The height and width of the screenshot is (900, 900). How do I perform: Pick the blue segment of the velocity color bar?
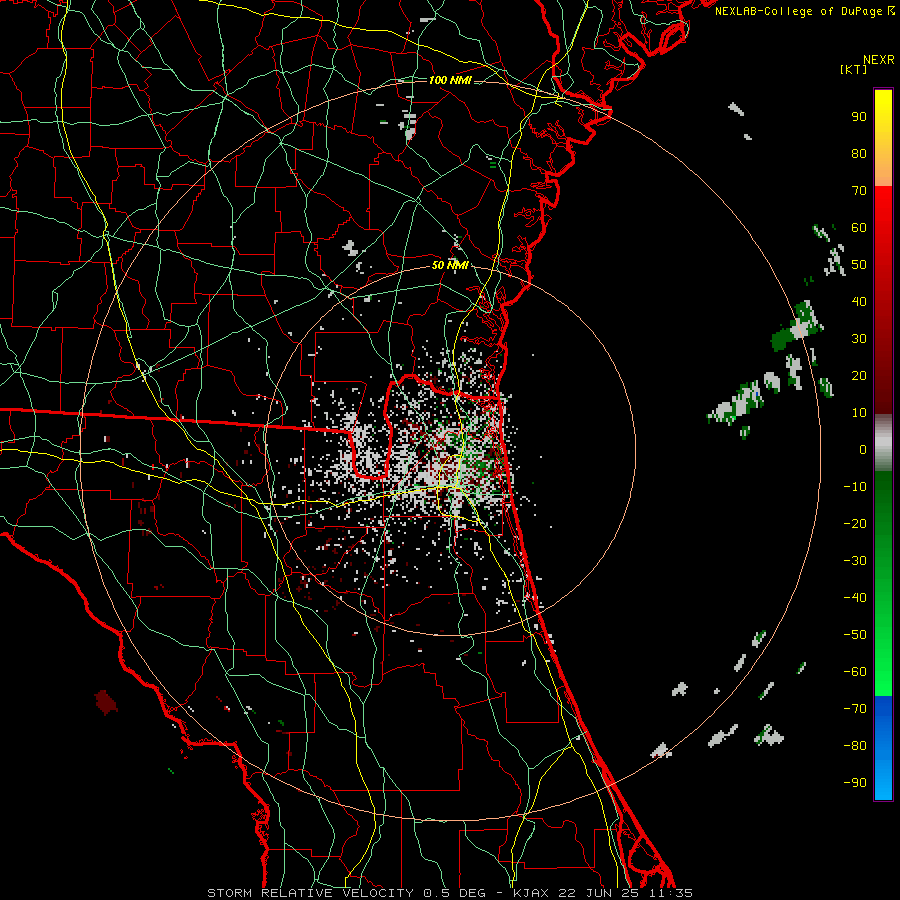(x=883, y=747)
